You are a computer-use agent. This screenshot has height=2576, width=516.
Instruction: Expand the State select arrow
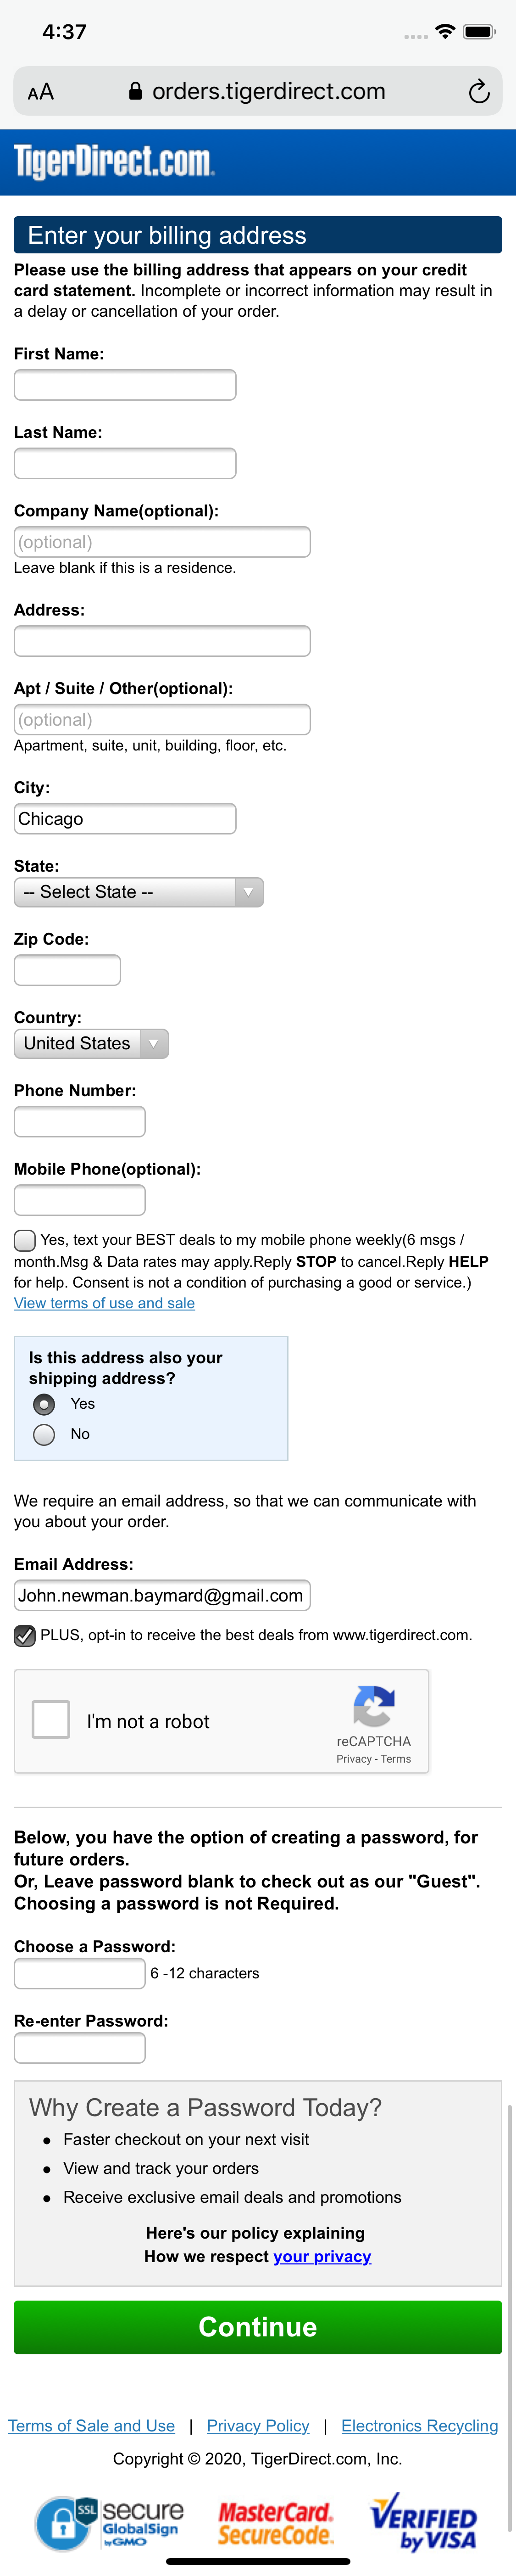(248, 891)
